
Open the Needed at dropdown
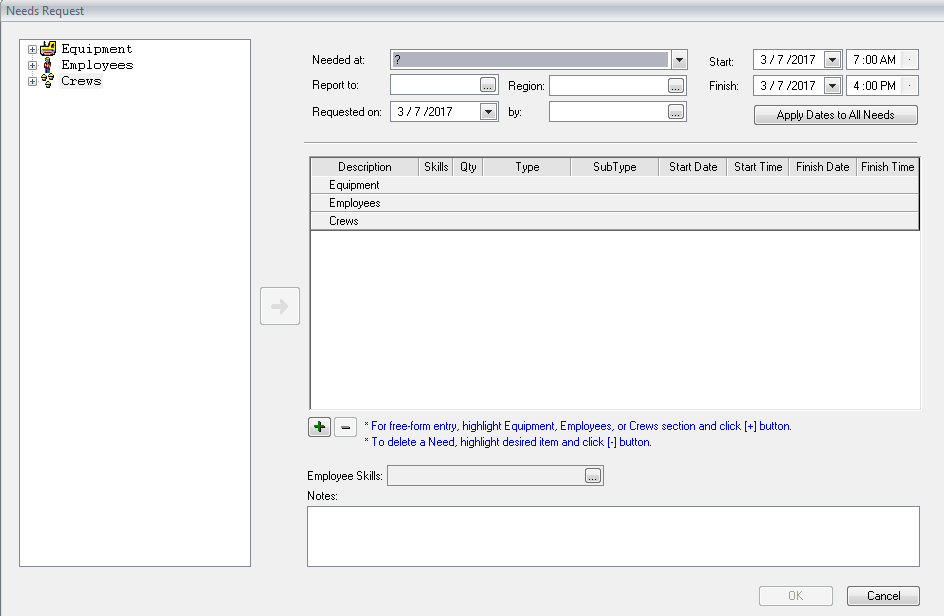click(x=678, y=59)
